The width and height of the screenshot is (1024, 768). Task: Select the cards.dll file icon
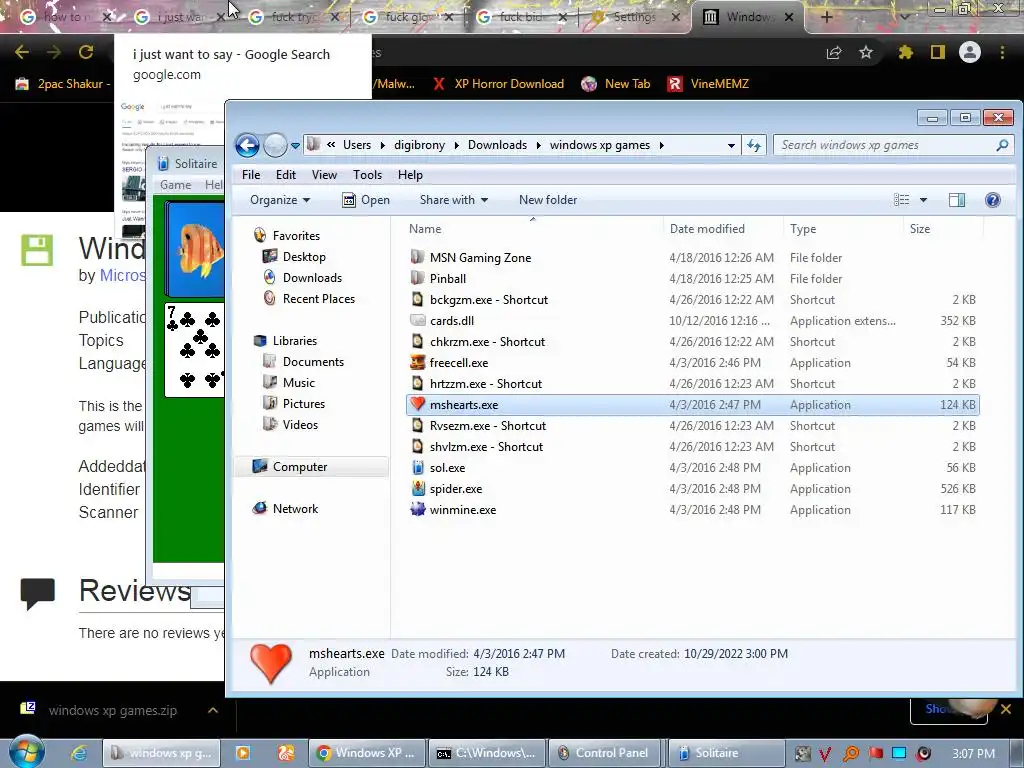pyautogui.click(x=417, y=320)
